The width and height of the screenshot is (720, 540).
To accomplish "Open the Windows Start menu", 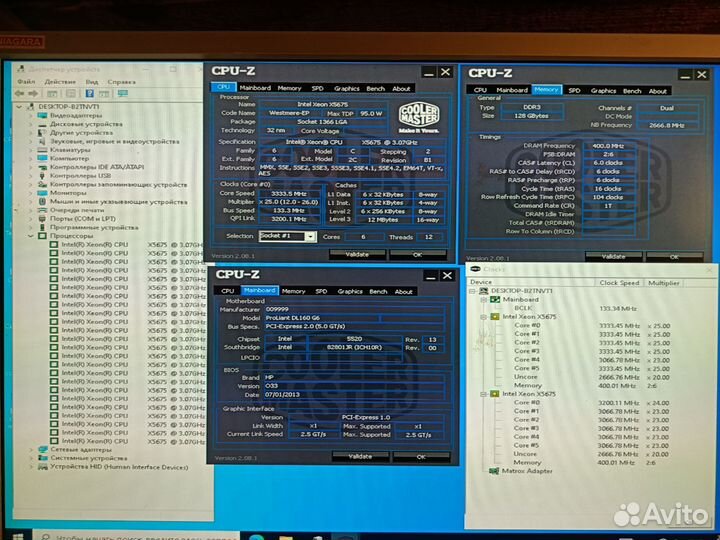I will (17, 536).
